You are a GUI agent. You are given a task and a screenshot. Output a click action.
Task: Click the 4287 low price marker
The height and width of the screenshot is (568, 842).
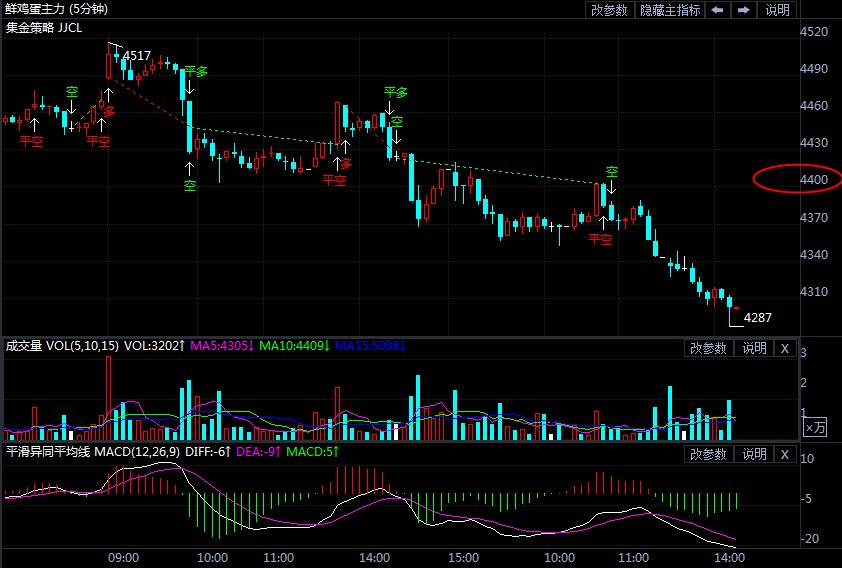click(758, 318)
